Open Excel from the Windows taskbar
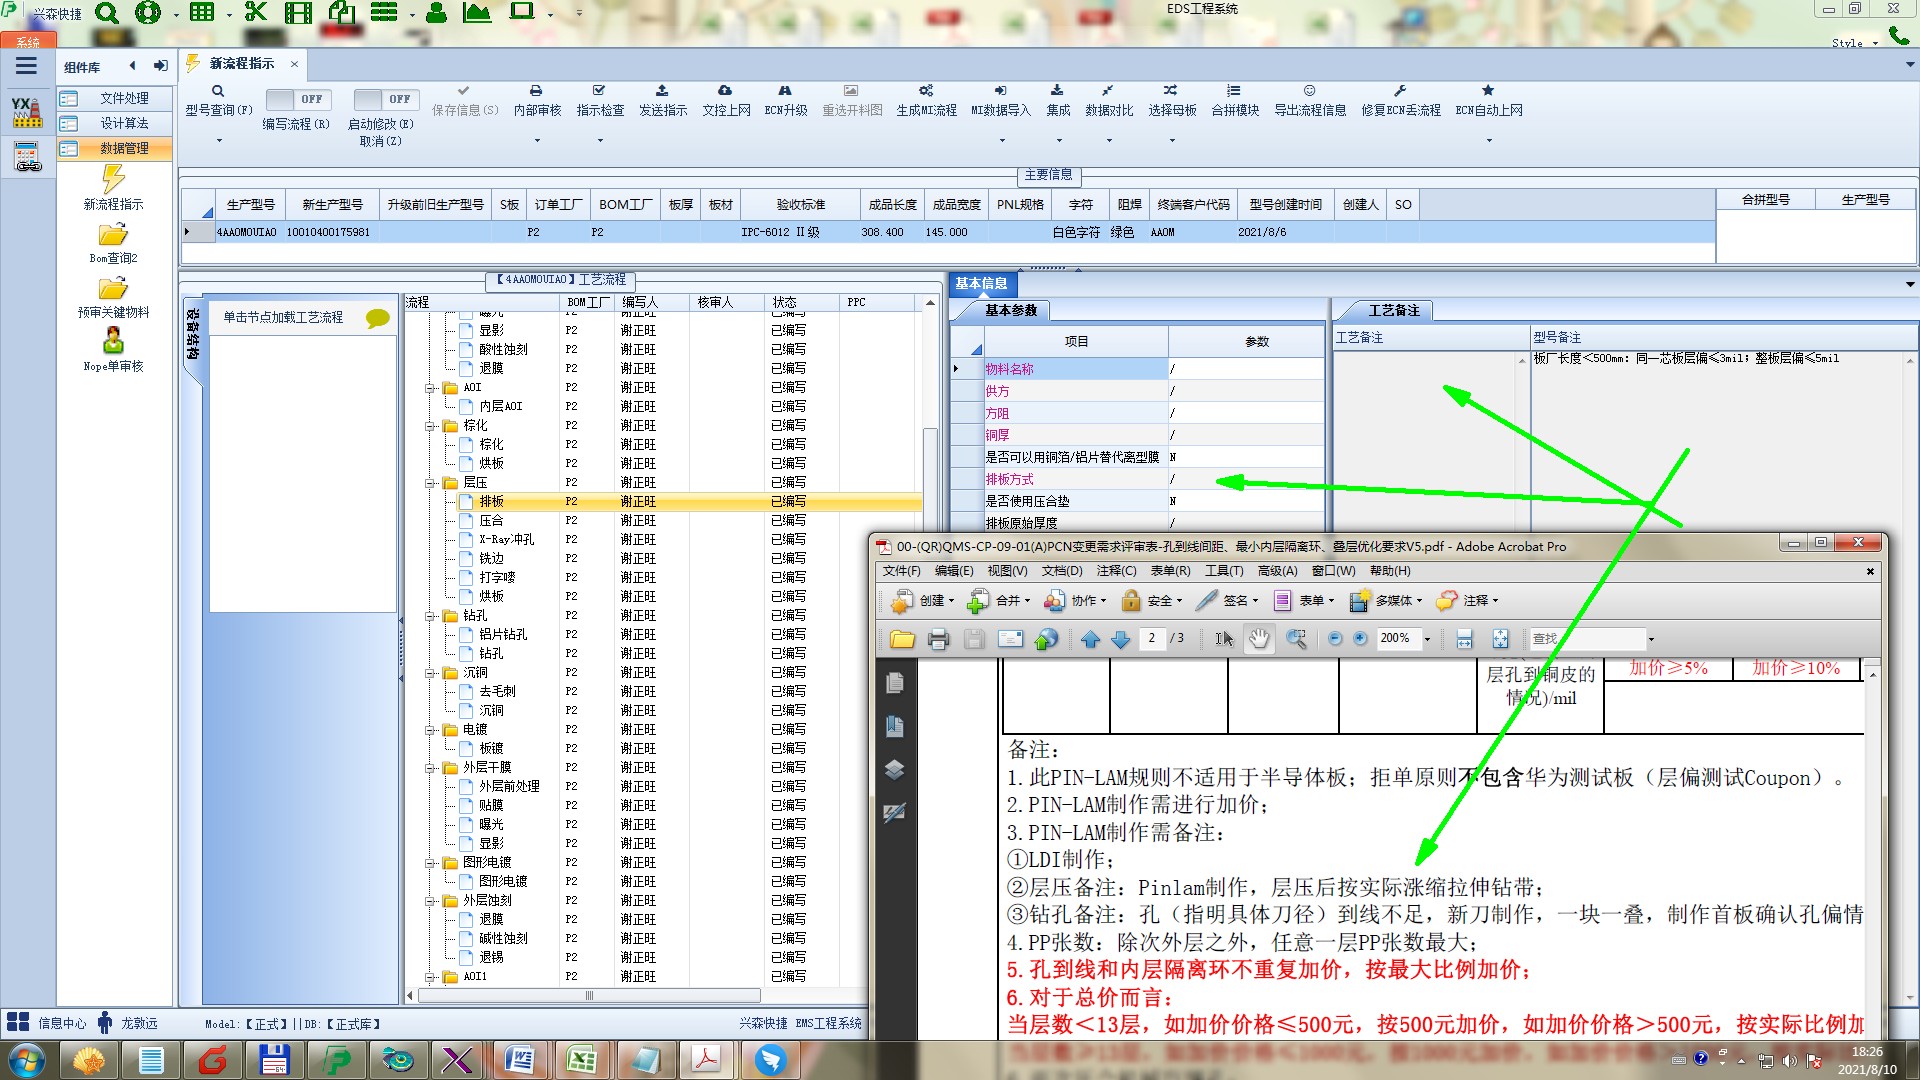 coord(582,1060)
